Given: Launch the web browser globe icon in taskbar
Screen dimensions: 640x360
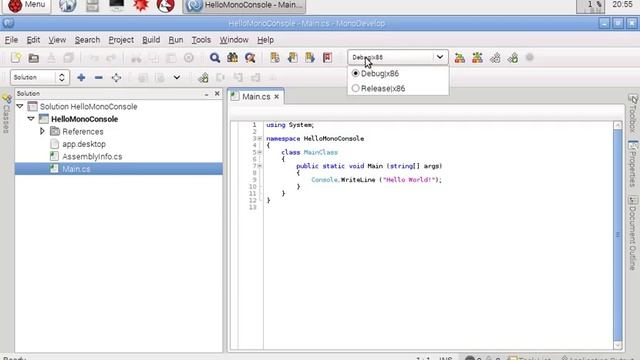Looking at the screenshot, I should coord(67,5).
